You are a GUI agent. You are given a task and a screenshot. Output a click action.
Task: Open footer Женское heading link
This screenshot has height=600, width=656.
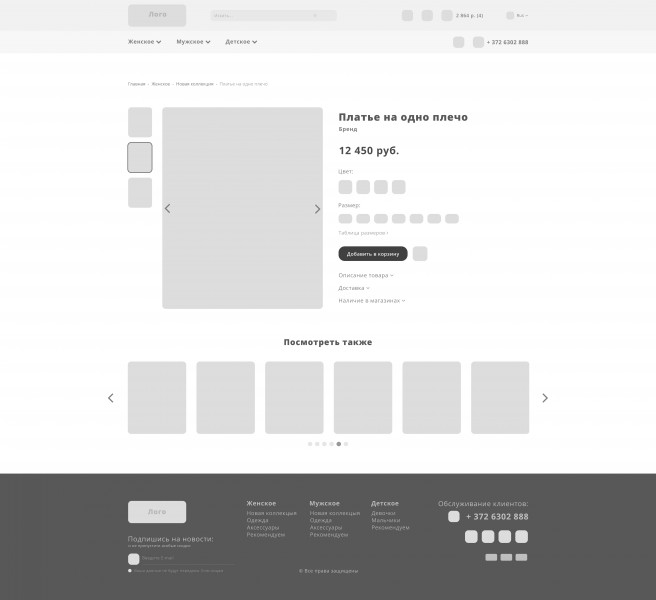coord(261,503)
